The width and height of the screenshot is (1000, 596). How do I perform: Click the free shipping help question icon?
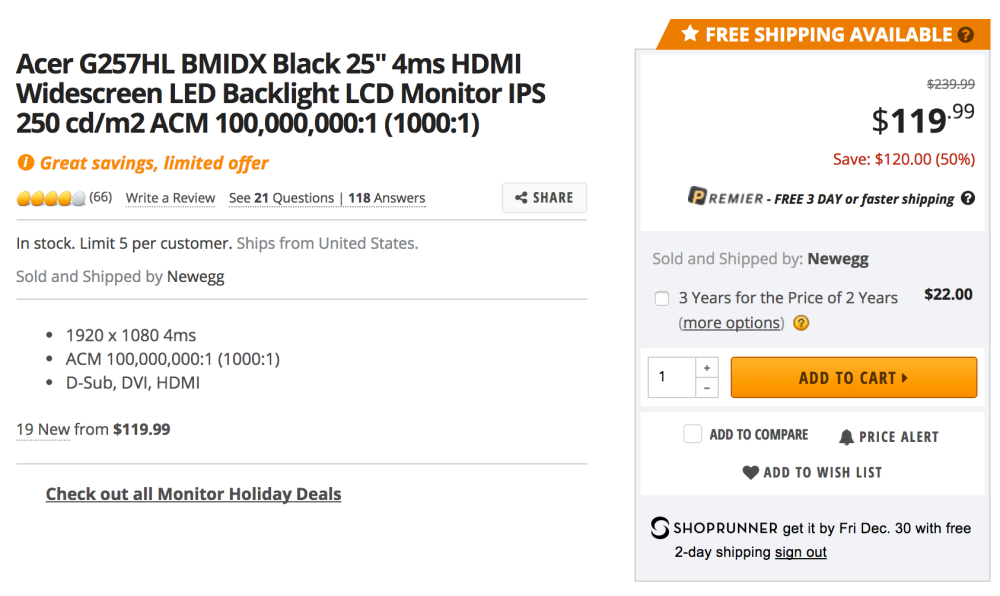pyautogui.click(x=965, y=35)
